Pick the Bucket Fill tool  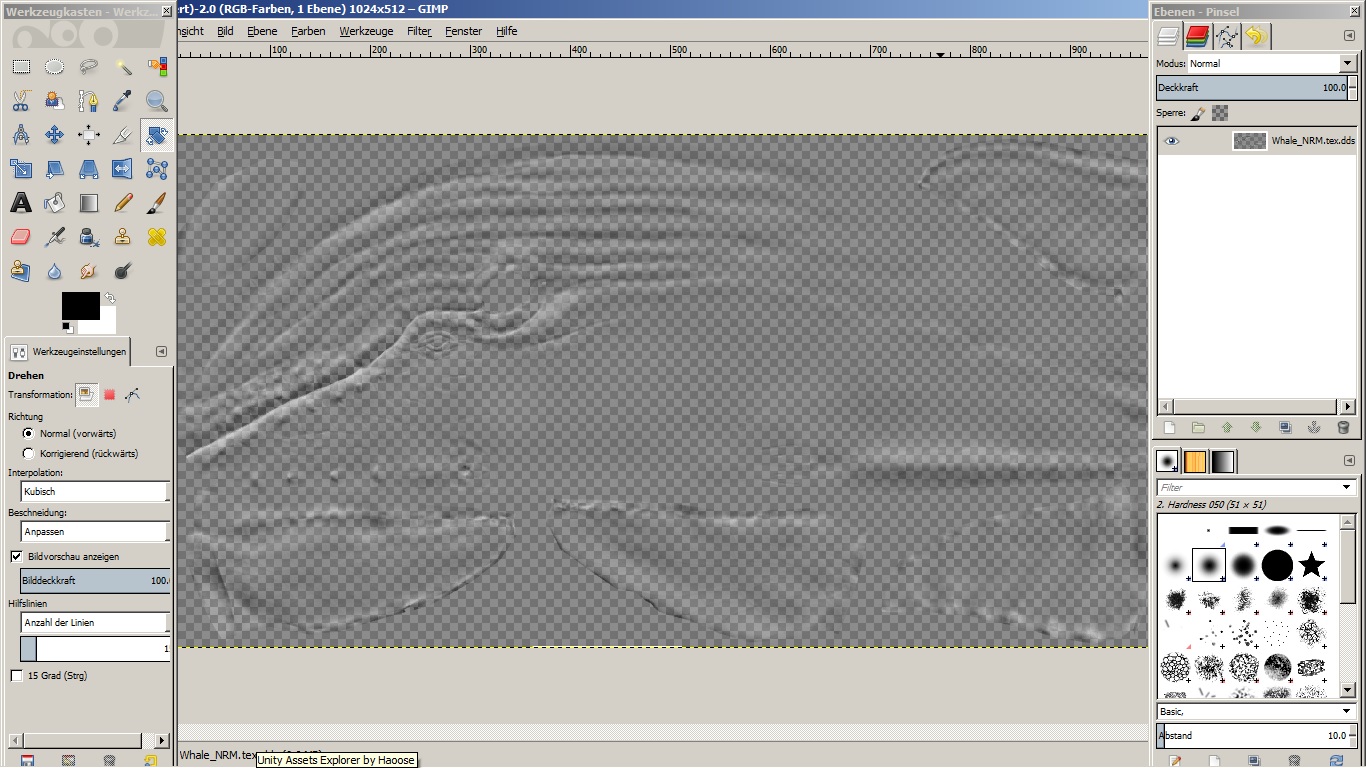tap(55, 203)
